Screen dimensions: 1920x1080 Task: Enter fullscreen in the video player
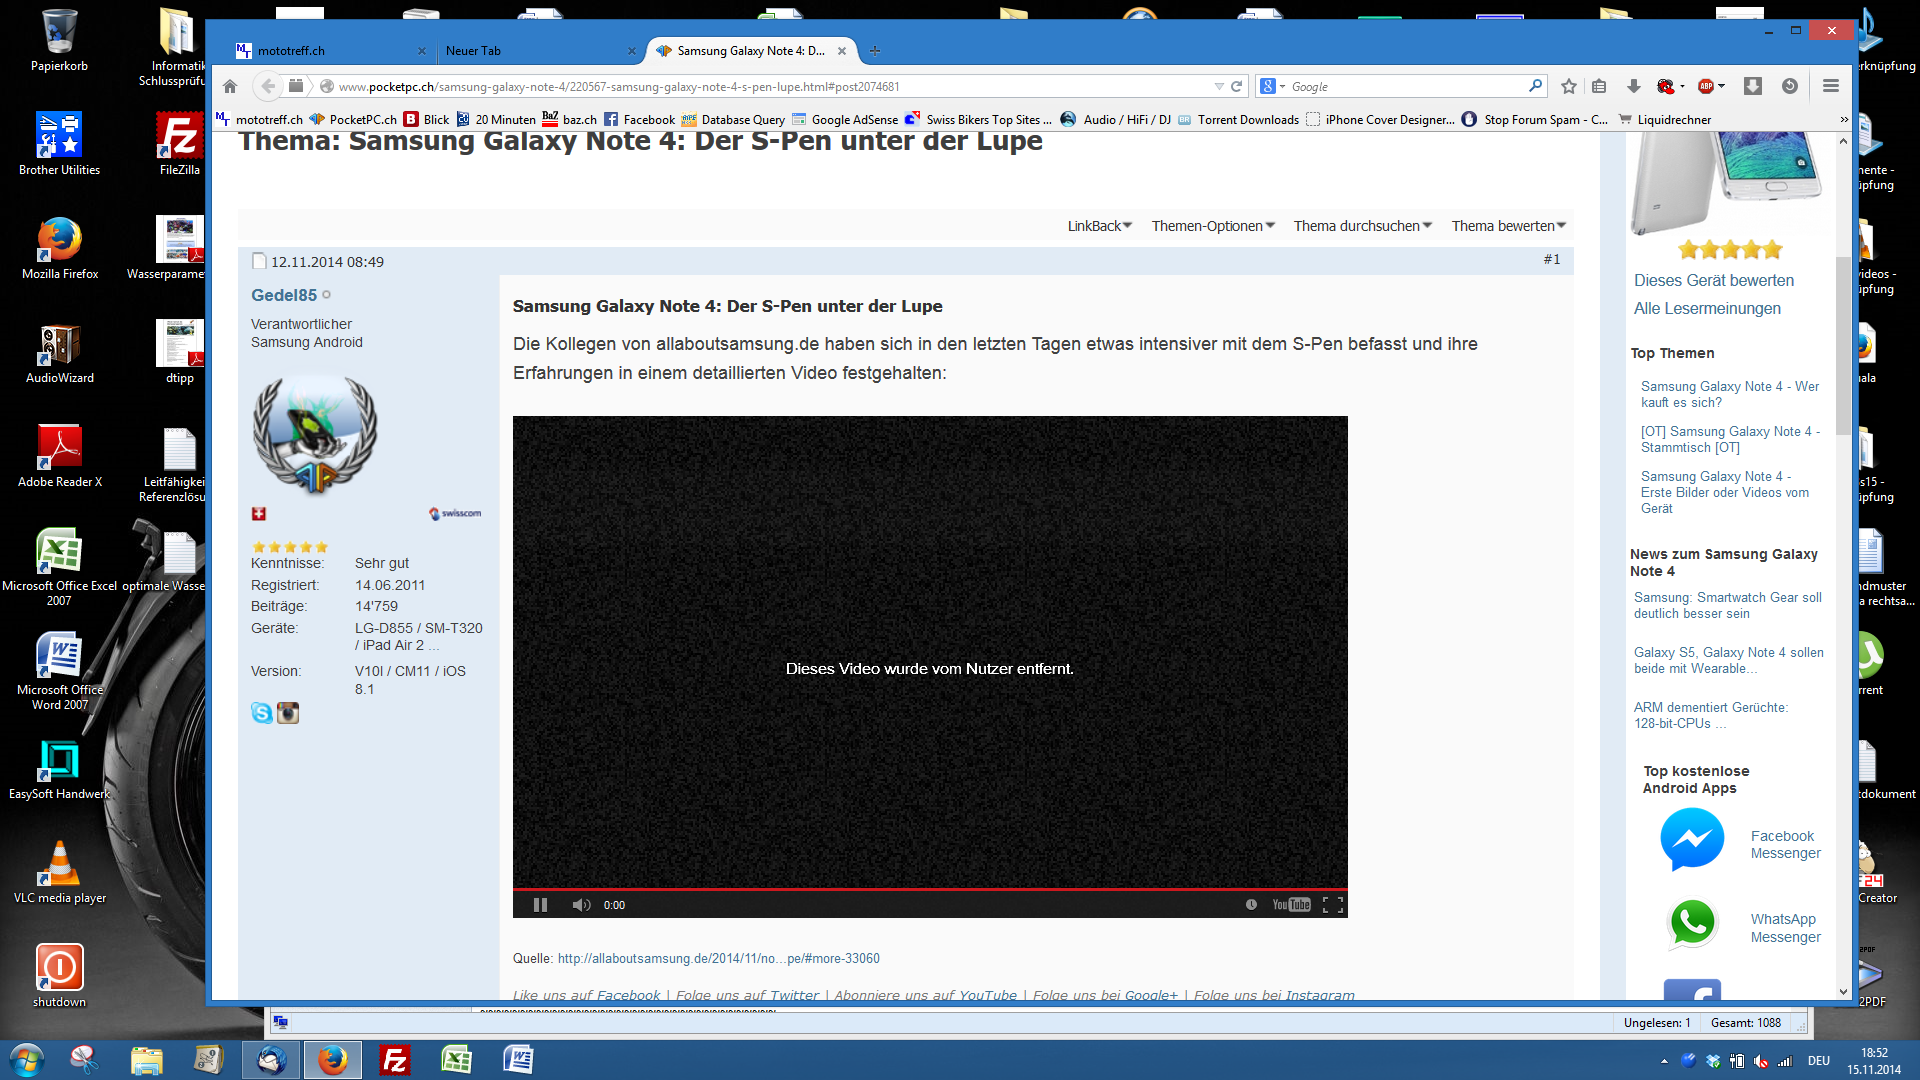point(1332,905)
